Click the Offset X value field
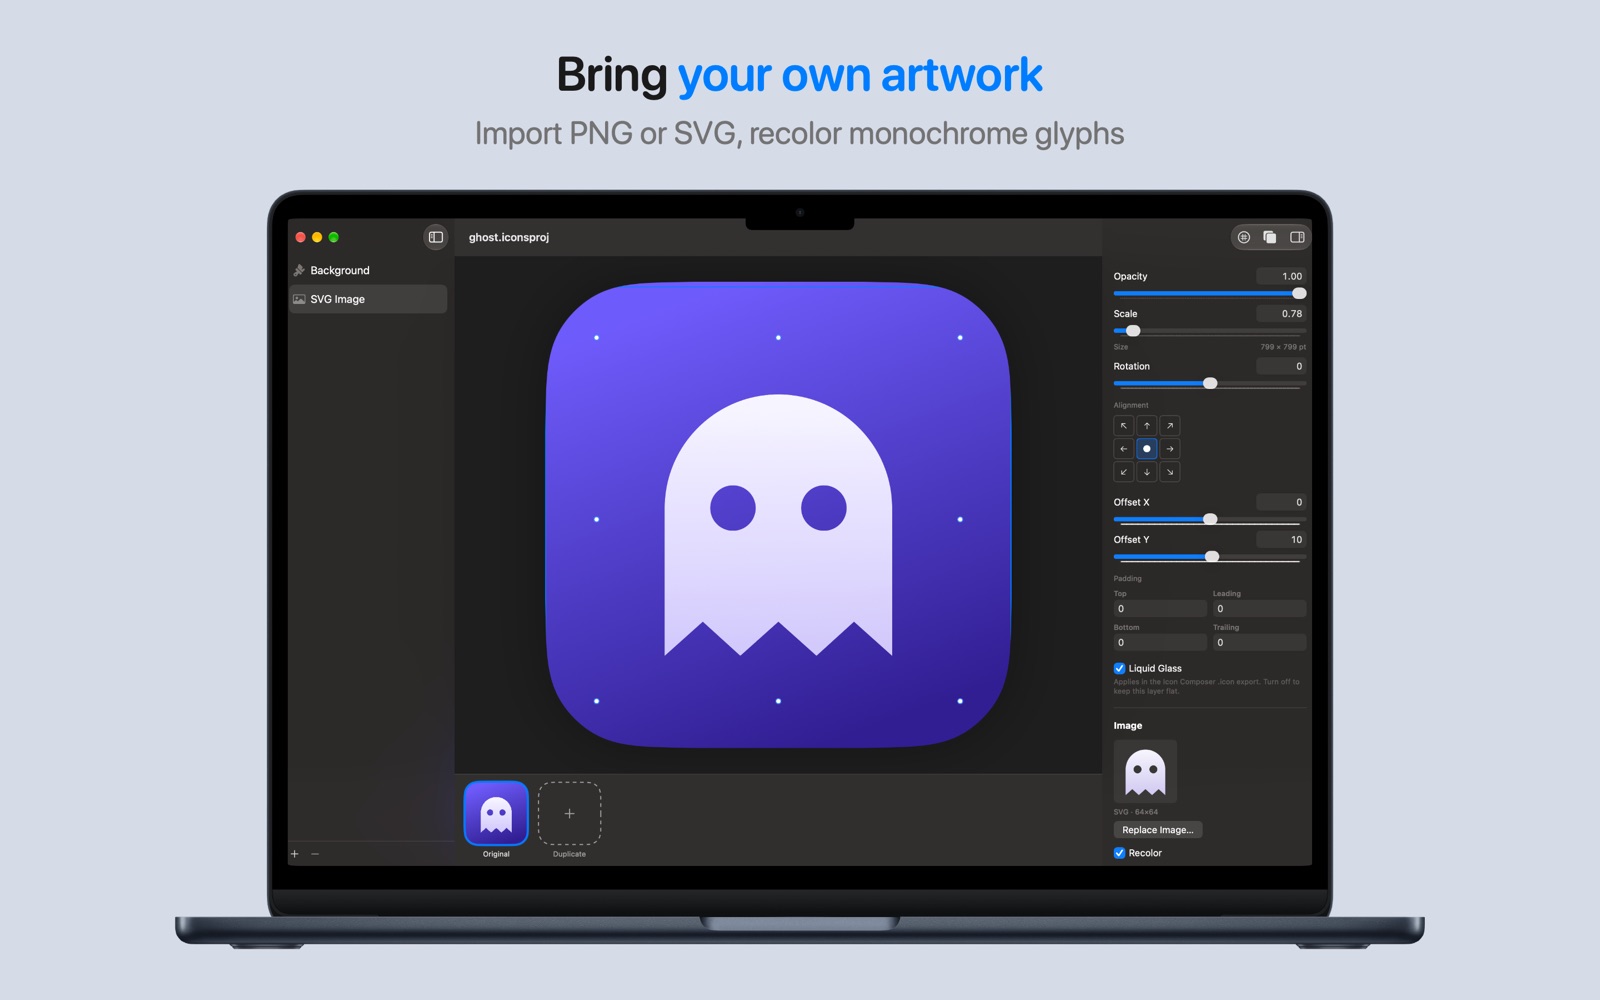This screenshot has width=1600, height=1000. pos(1281,502)
